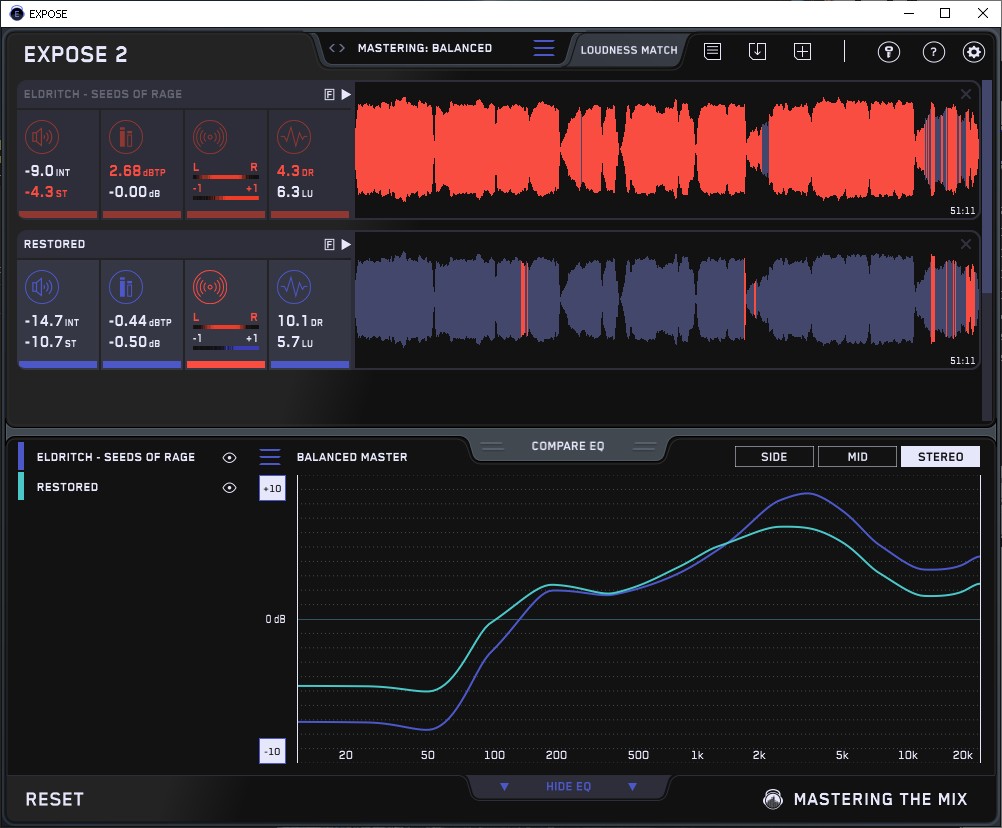Toggle visibility of Eldritch EQ curve
Screen dimensions: 1002x828
coord(230,457)
